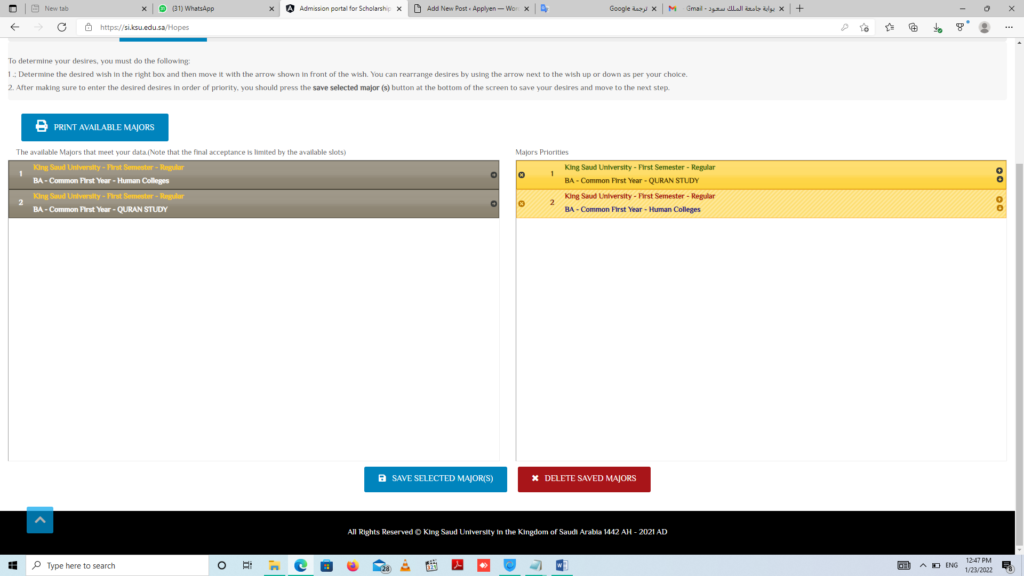Viewport: 1024px width, 576px height.
Task: Switch to the WhatsApp tab
Action: tap(216, 8)
